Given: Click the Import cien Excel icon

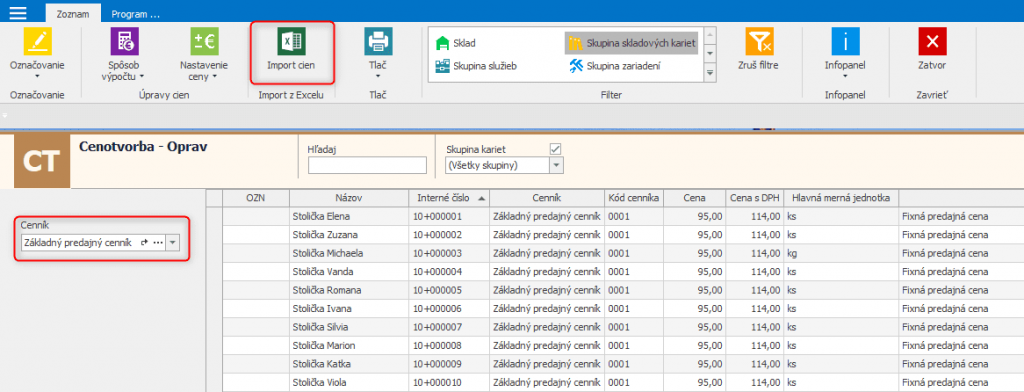Looking at the screenshot, I should 292,41.
